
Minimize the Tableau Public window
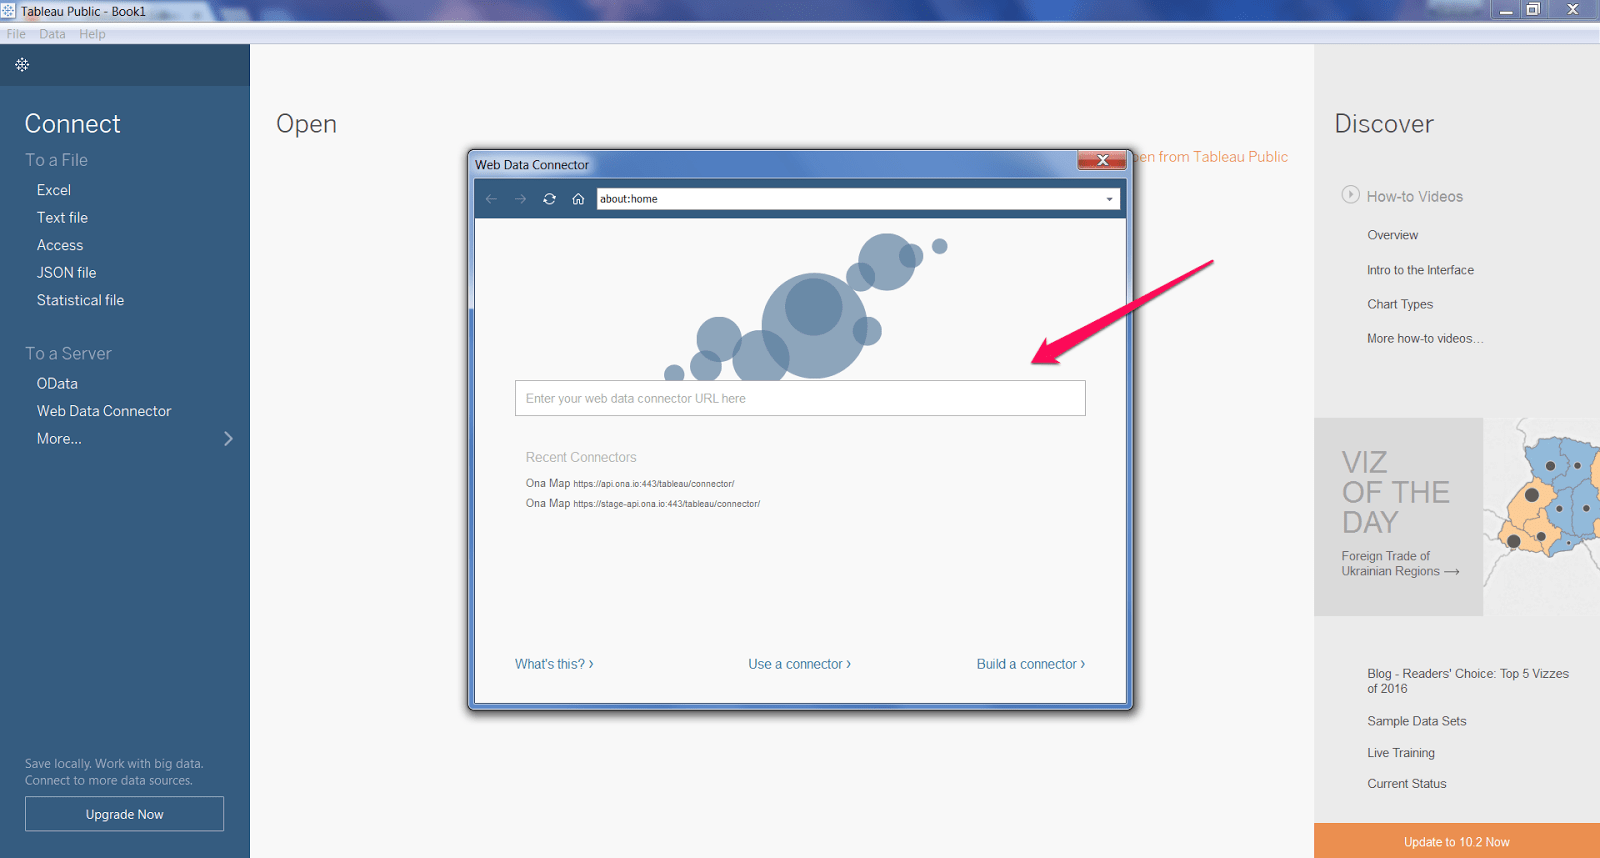(1505, 10)
